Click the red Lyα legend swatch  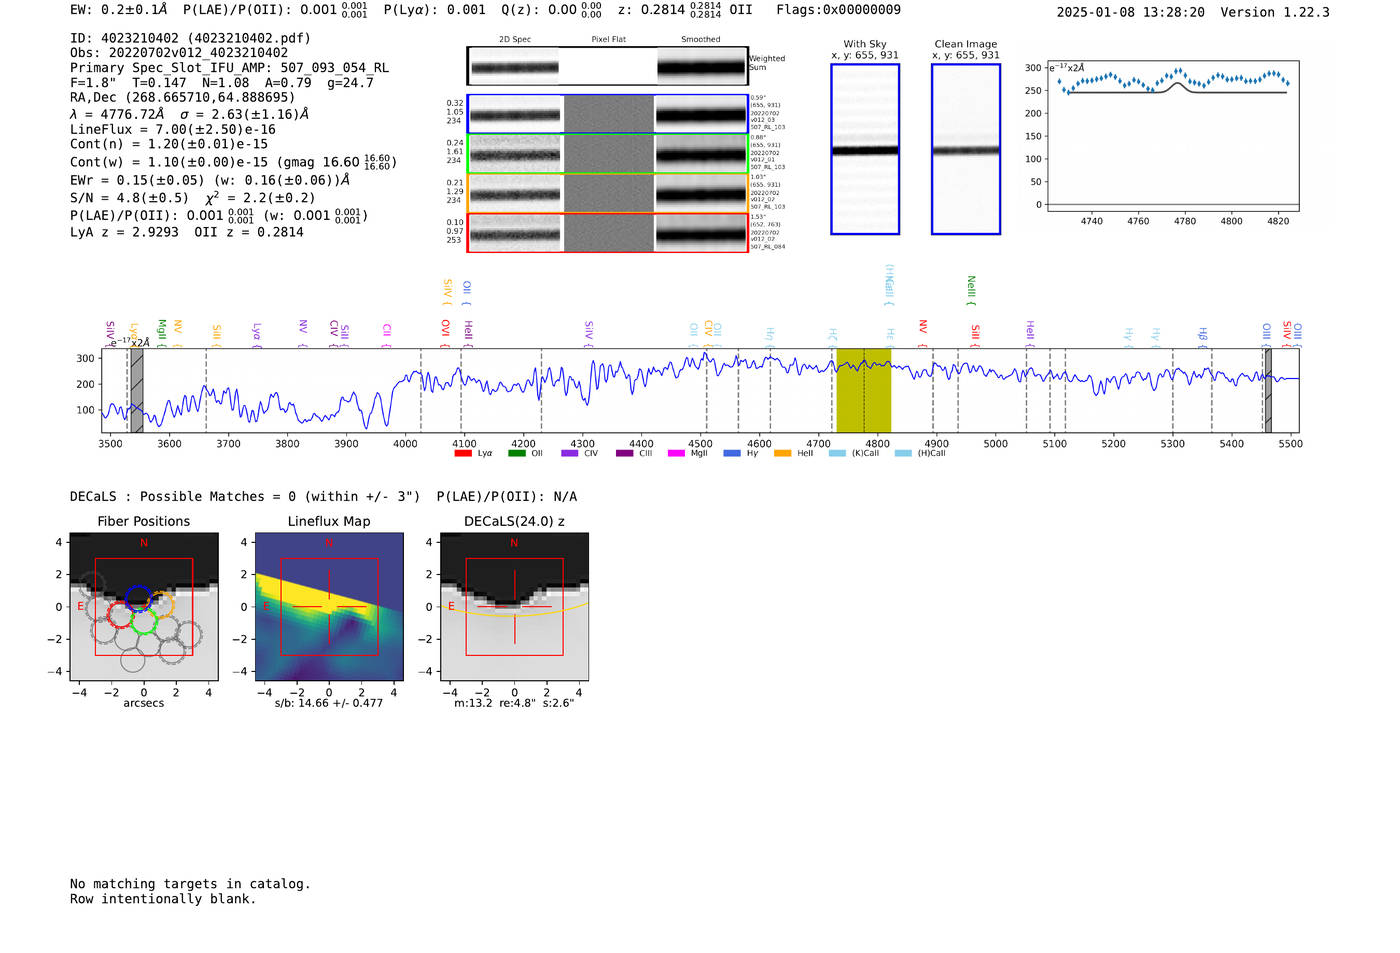[x=463, y=454]
